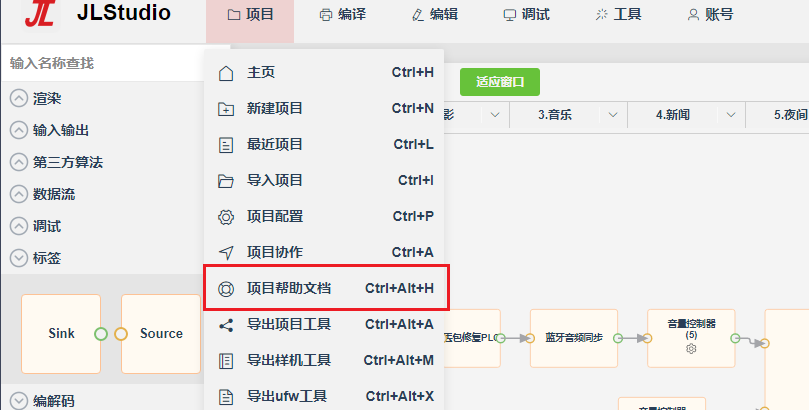The image size is (809, 410).
Task: Toggle the 编解码 category arrow
Action: [x=19, y=401]
